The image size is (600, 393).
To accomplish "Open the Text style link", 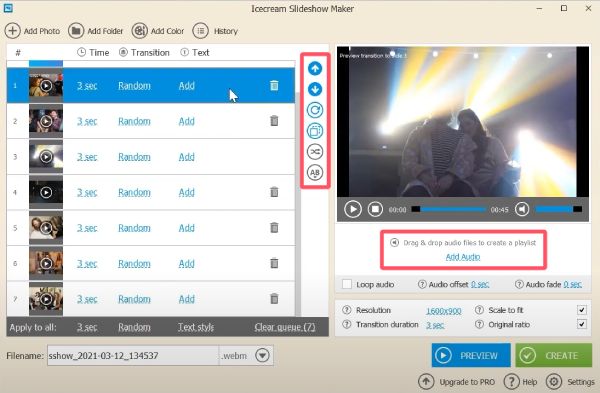I will (x=196, y=327).
